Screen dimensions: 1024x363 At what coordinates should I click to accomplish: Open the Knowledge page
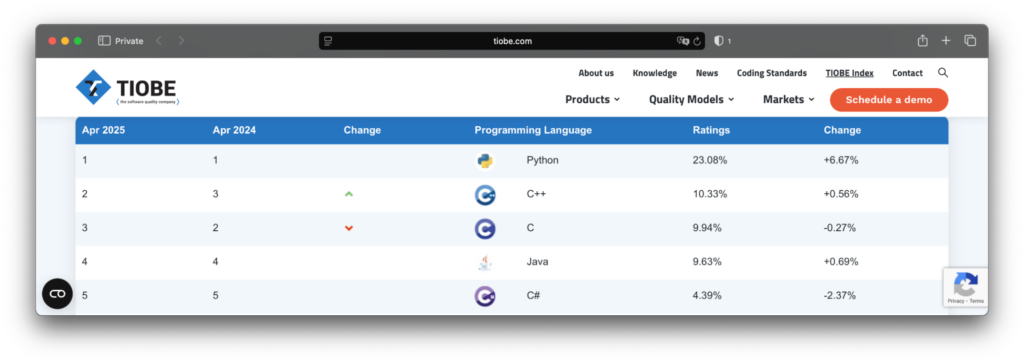pyautogui.click(x=654, y=73)
